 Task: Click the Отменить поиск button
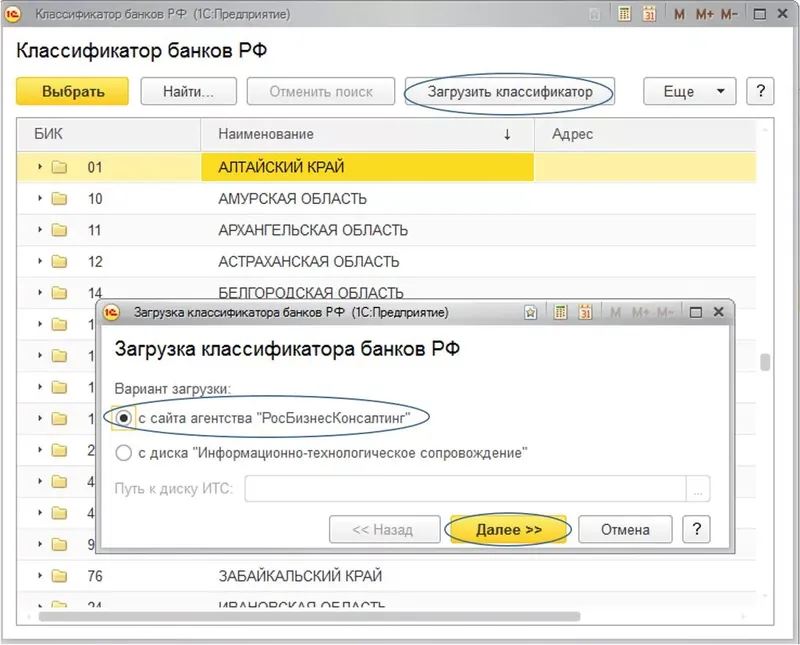[x=321, y=91]
